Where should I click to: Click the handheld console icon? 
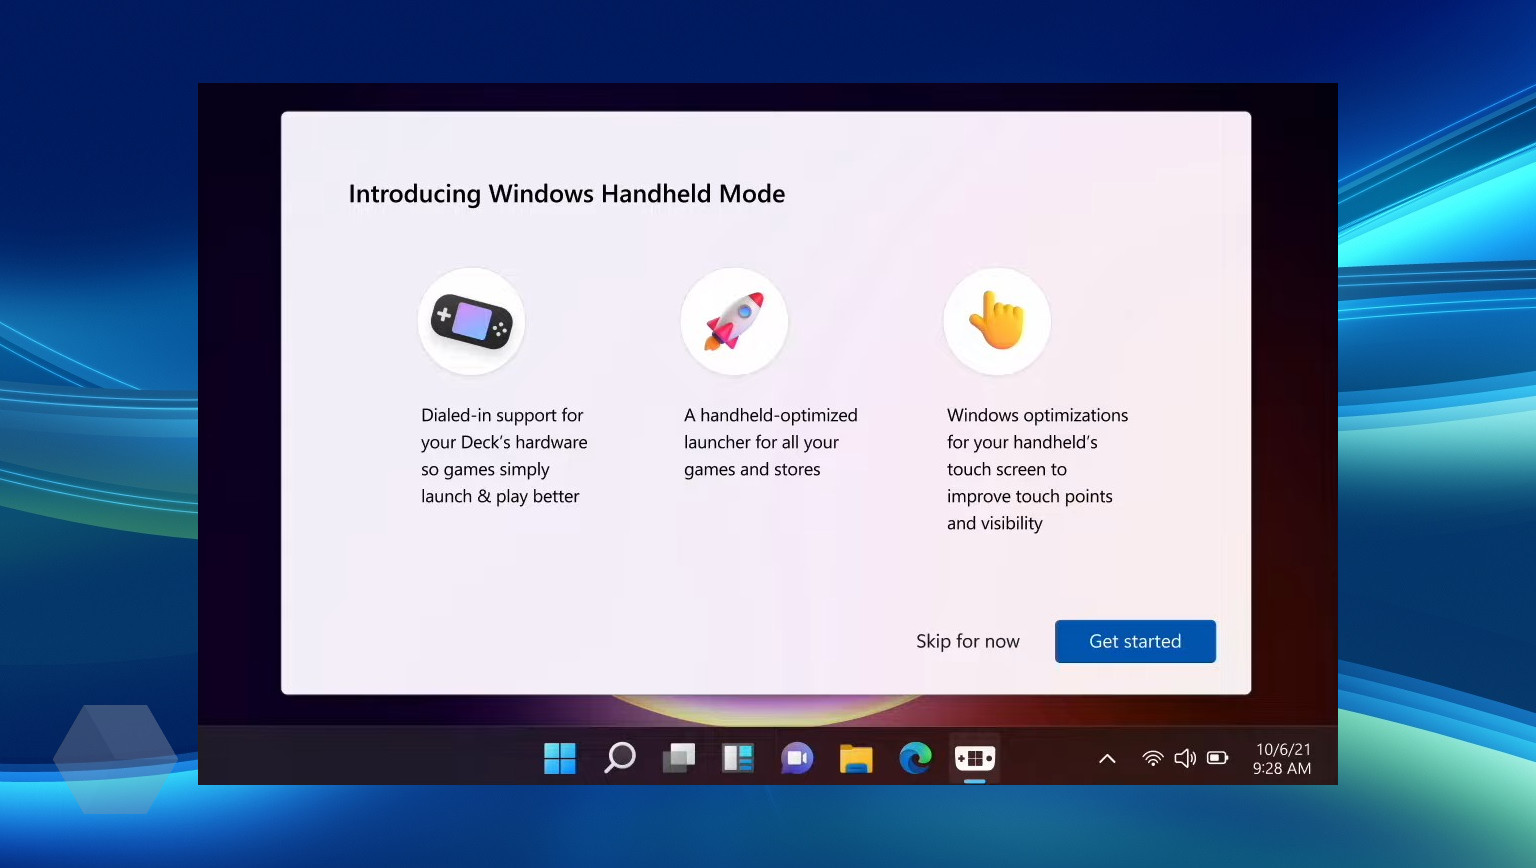471,321
